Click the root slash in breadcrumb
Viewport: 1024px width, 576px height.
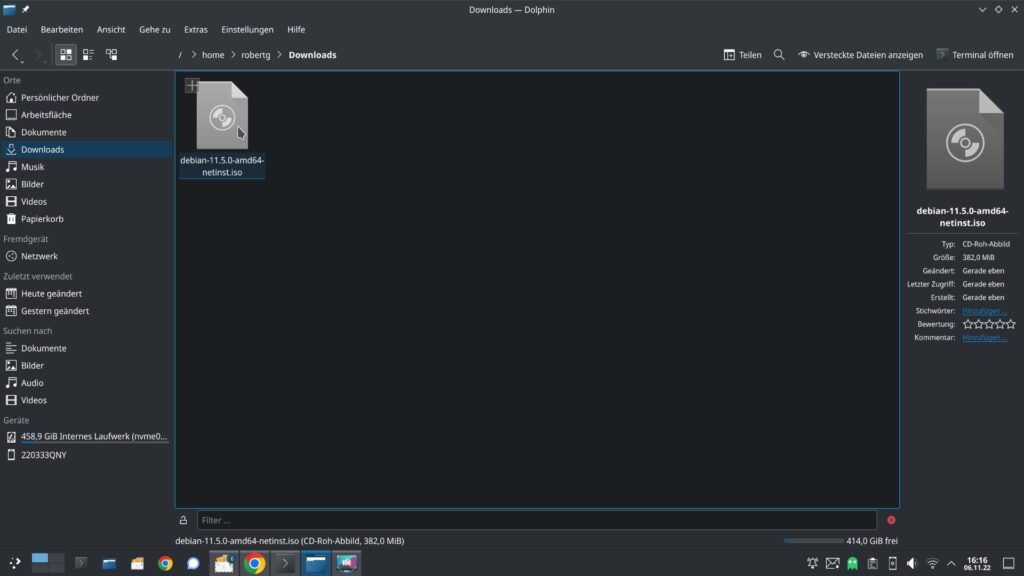pos(180,55)
